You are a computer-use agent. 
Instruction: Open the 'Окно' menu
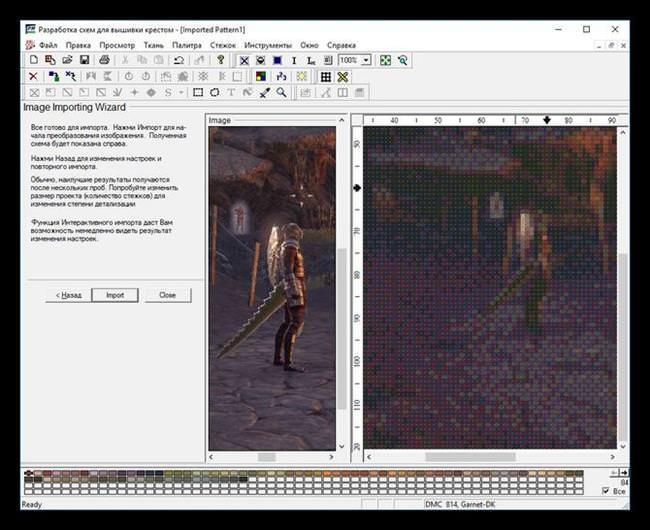point(309,45)
